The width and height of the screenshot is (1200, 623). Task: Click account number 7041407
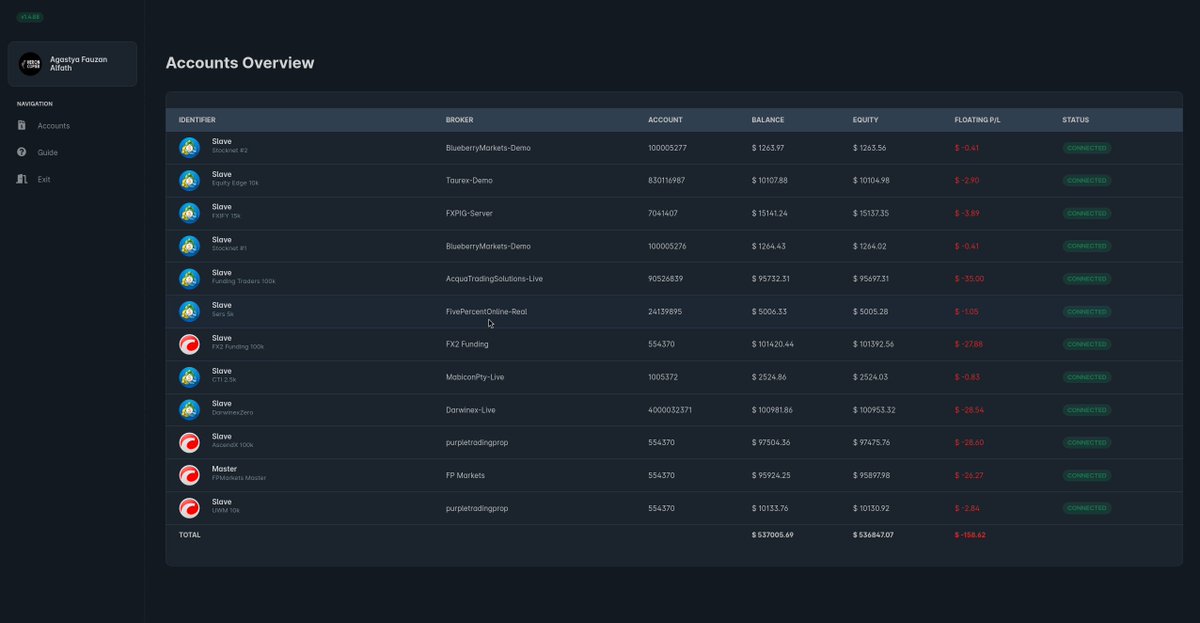coord(663,213)
